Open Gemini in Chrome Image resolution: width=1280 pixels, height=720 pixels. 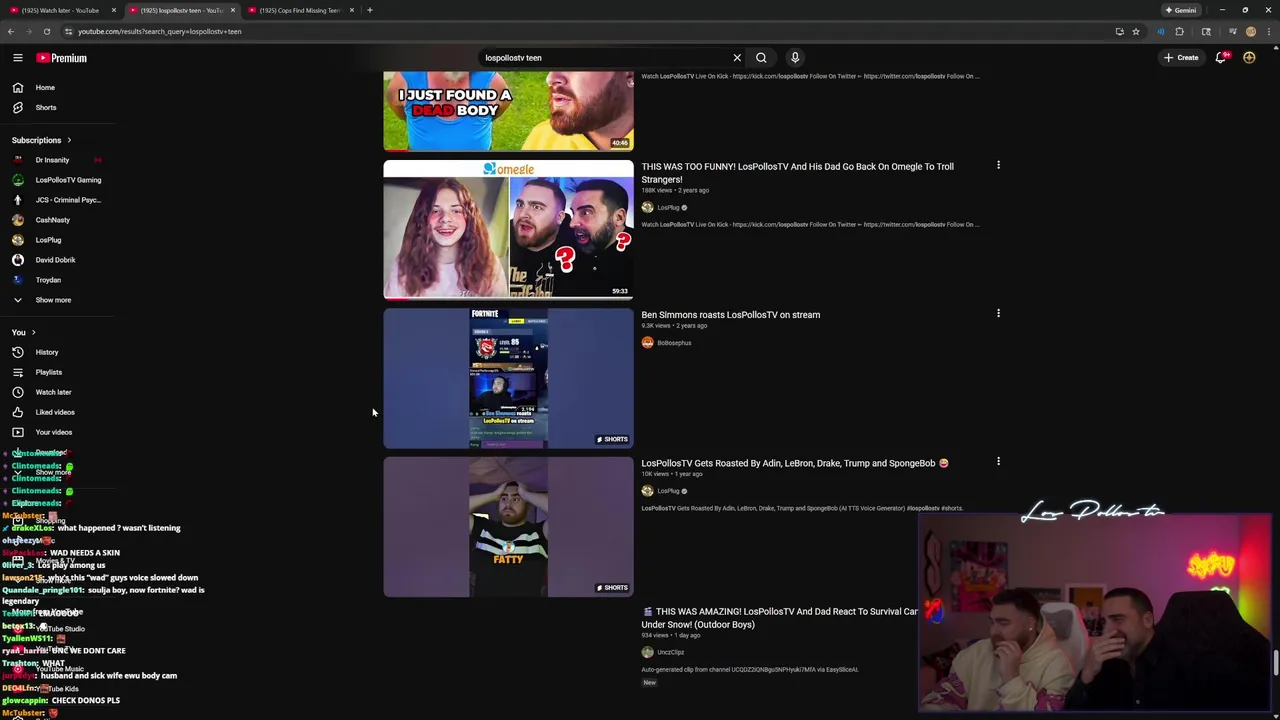click(x=1181, y=10)
